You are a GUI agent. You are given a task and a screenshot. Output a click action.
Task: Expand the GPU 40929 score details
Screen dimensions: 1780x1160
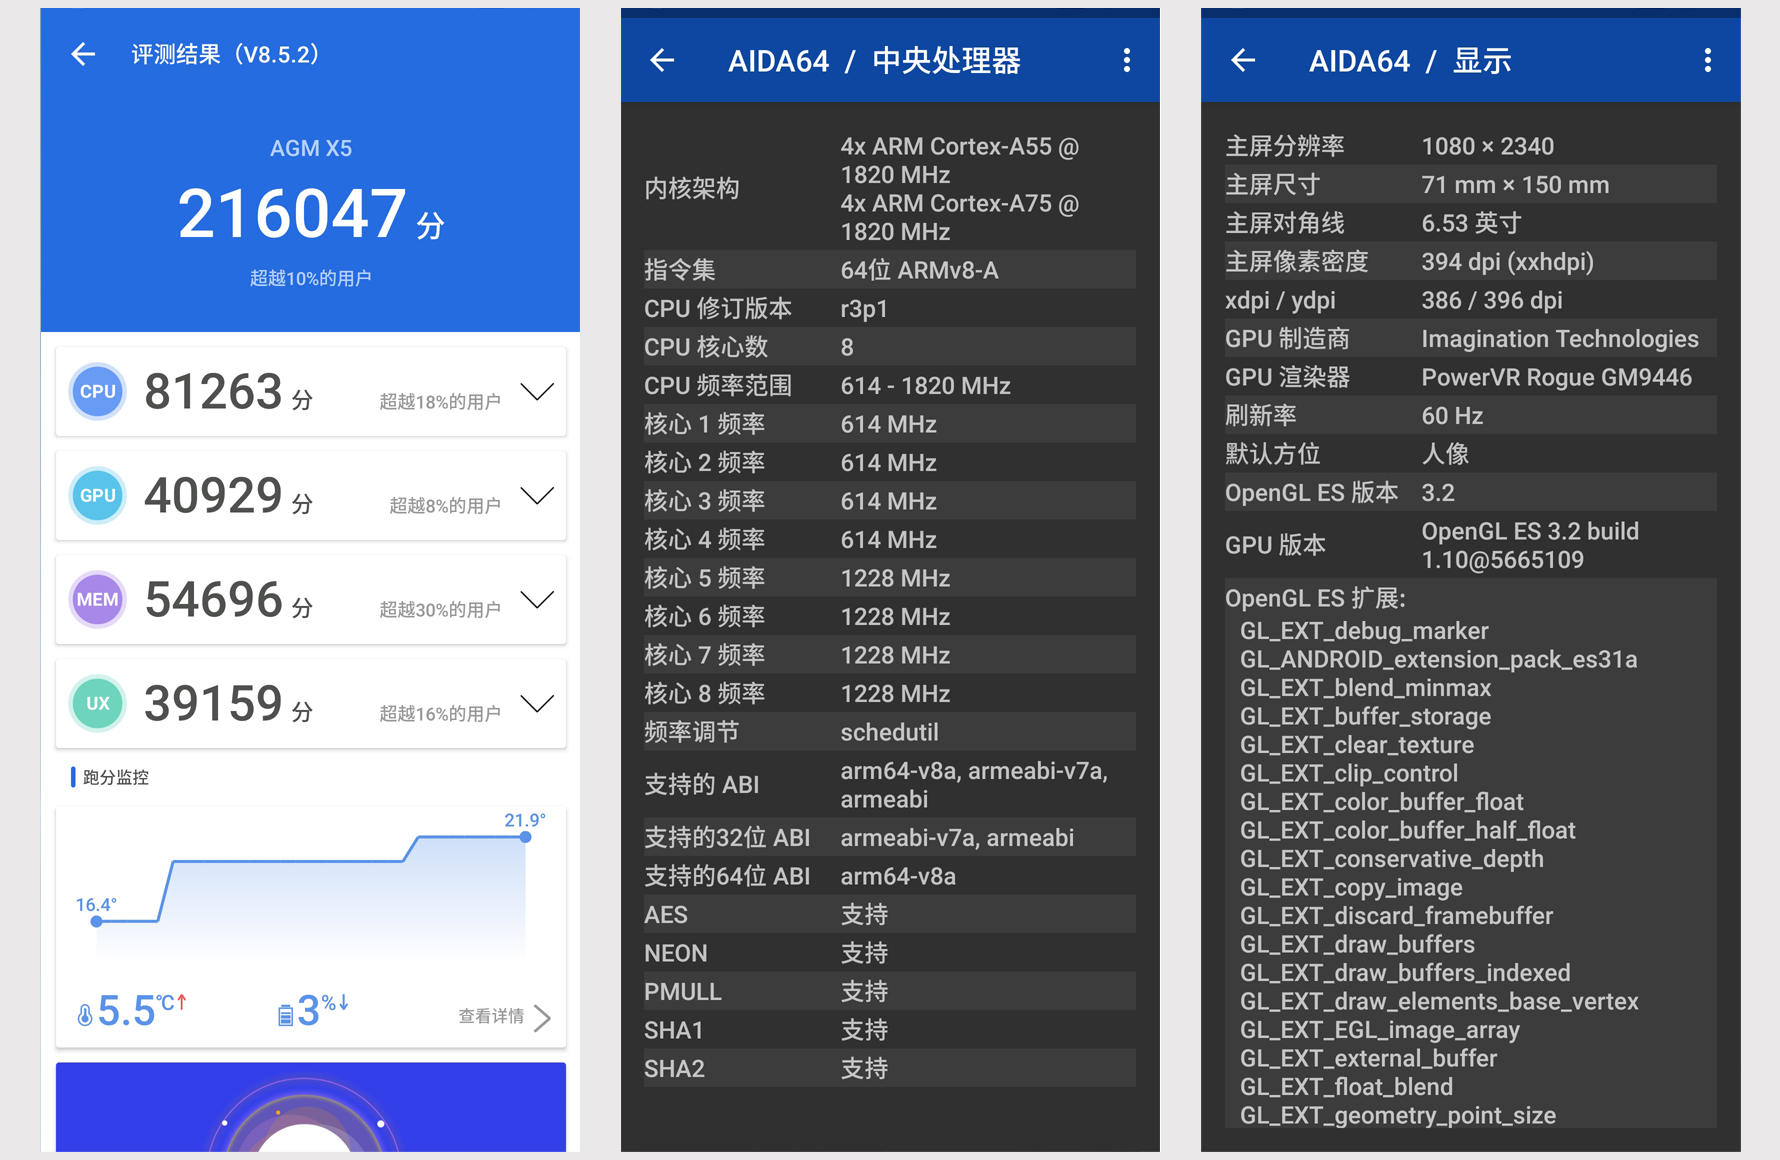pyautogui.click(x=537, y=496)
